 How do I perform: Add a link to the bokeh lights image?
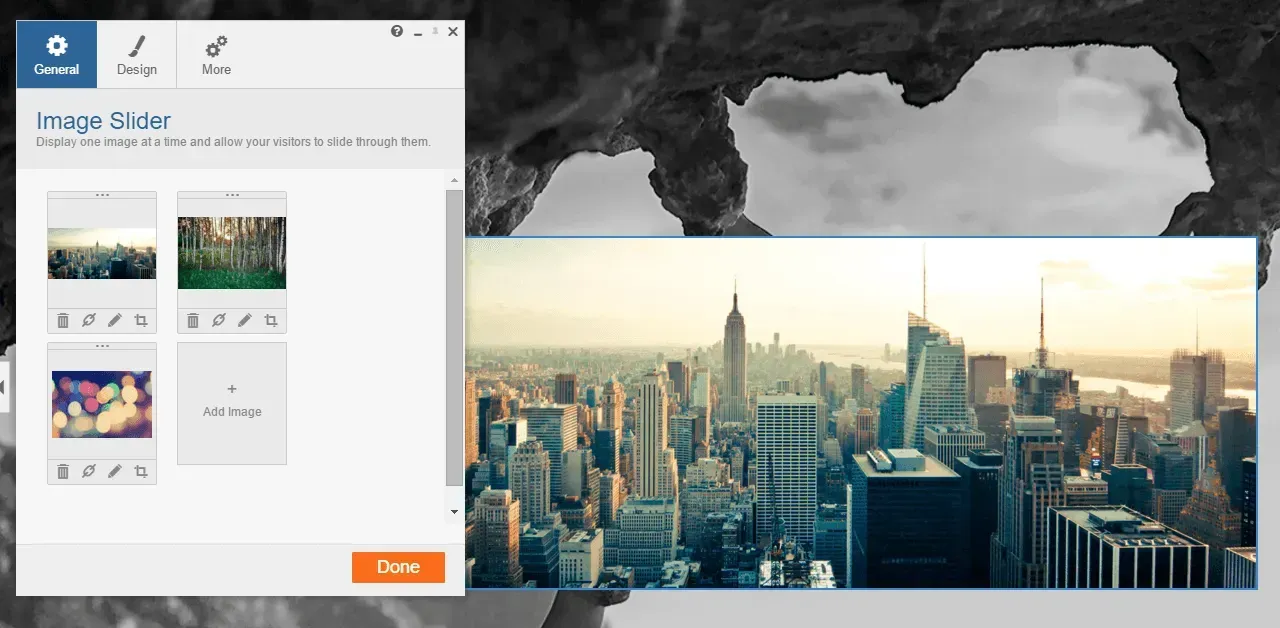pos(89,472)
